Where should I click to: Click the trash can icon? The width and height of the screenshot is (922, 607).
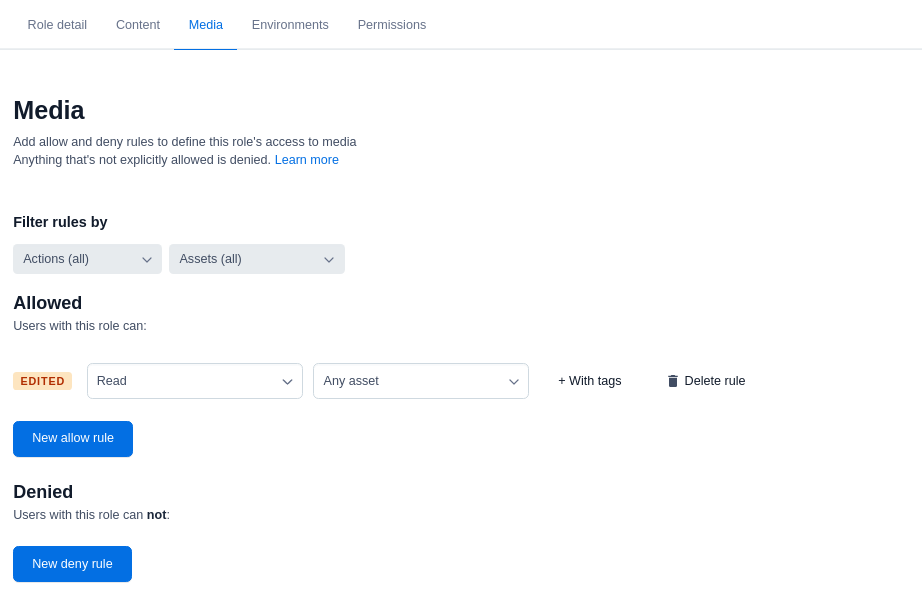[x=673, y=381]
